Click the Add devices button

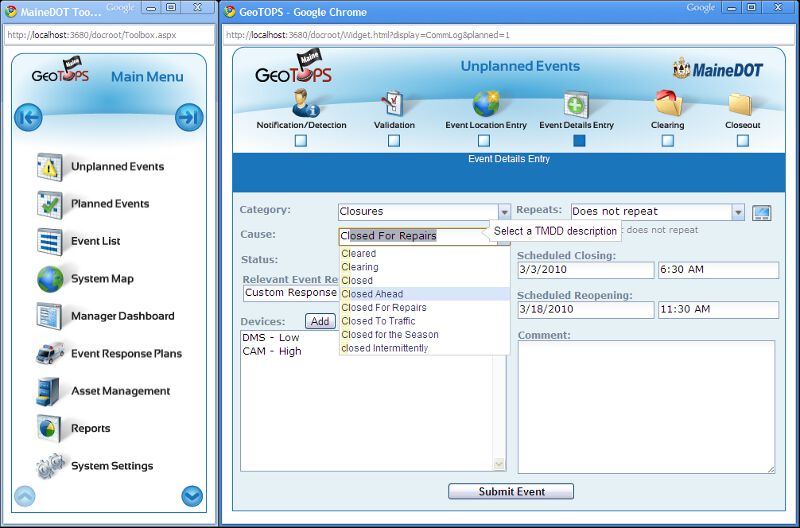(x=320, y=321)
